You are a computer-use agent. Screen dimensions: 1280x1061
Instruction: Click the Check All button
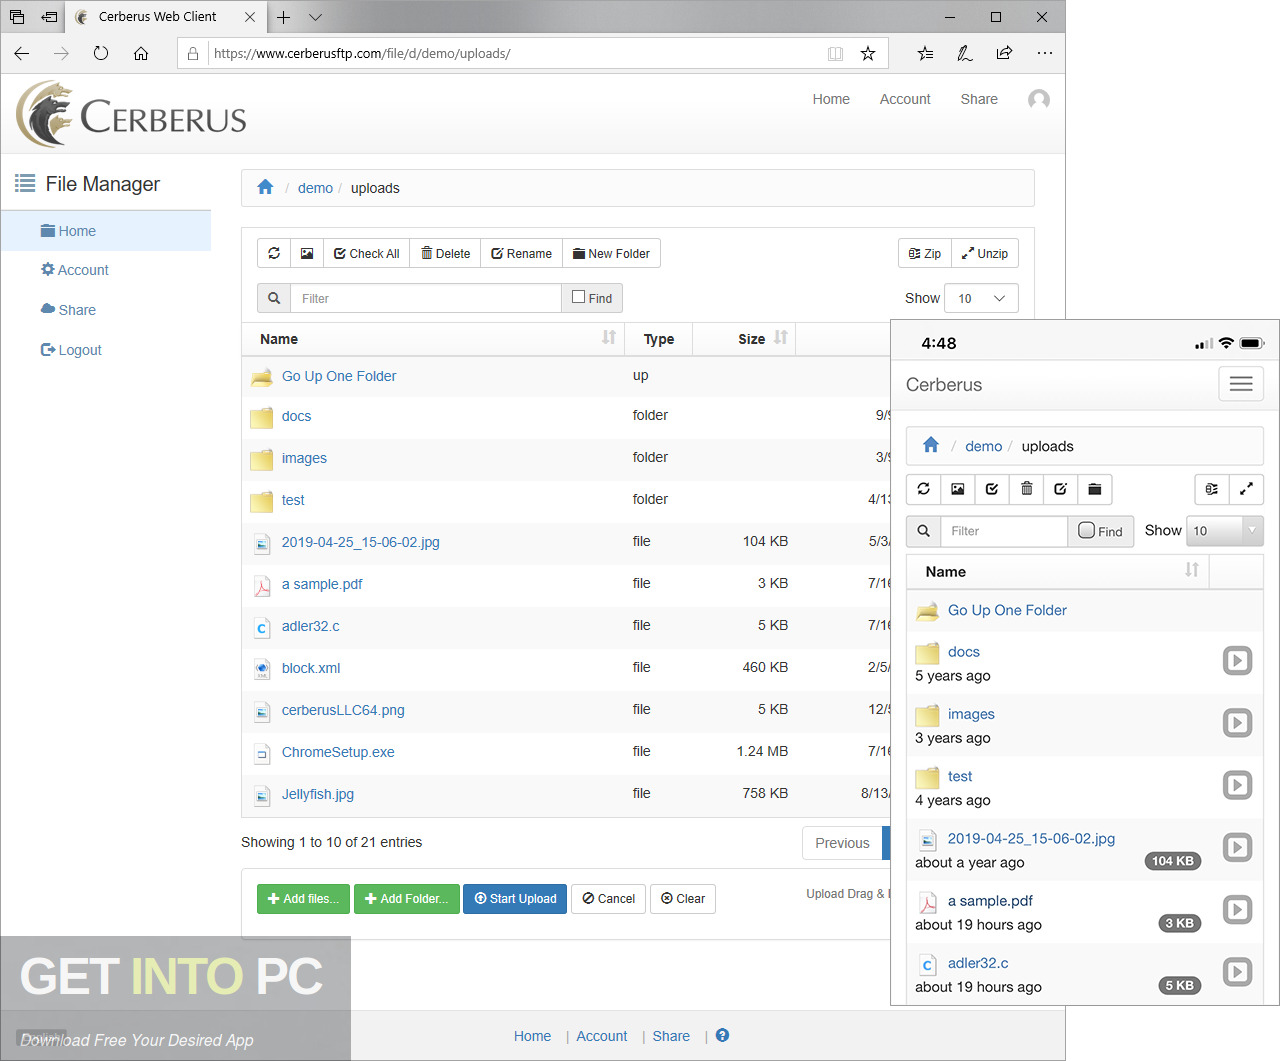367,253
